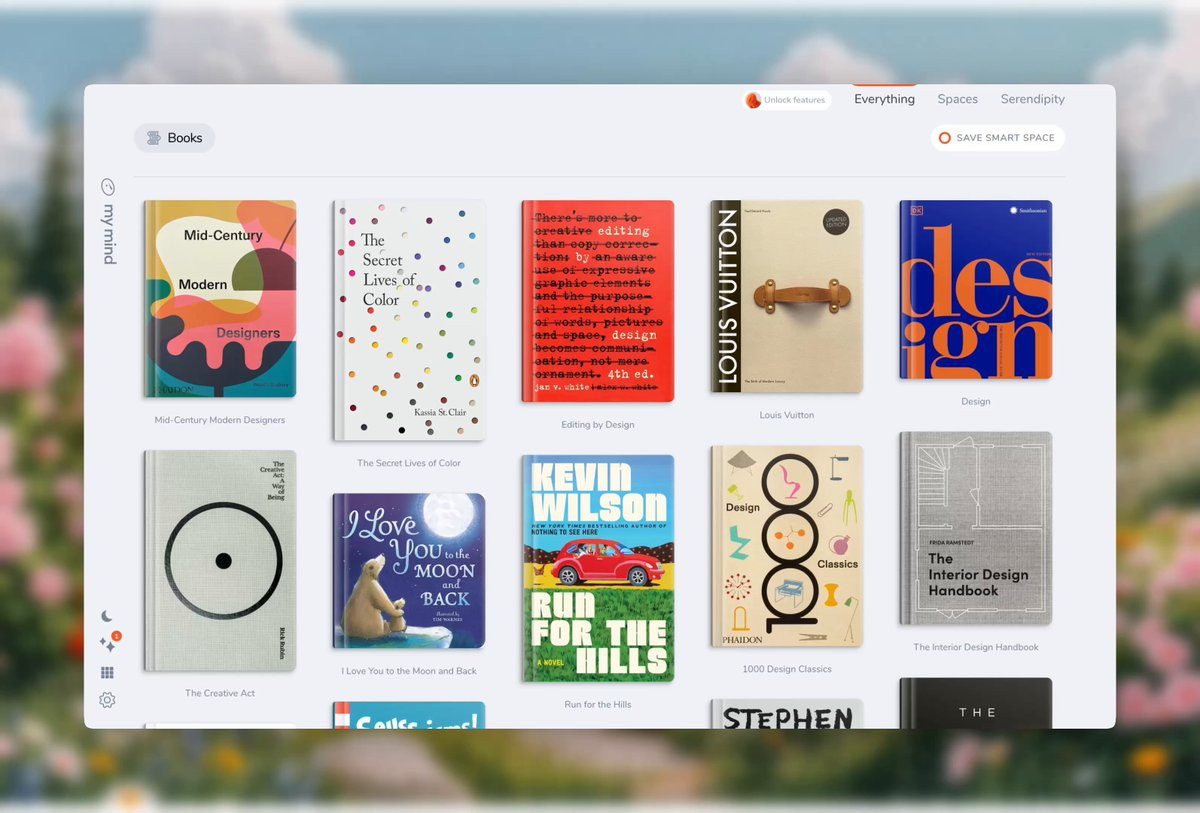Viewport: 1200px width, 813px height.
Task: Click the 'Run for the Hills' caption
Action: [598, 704]
